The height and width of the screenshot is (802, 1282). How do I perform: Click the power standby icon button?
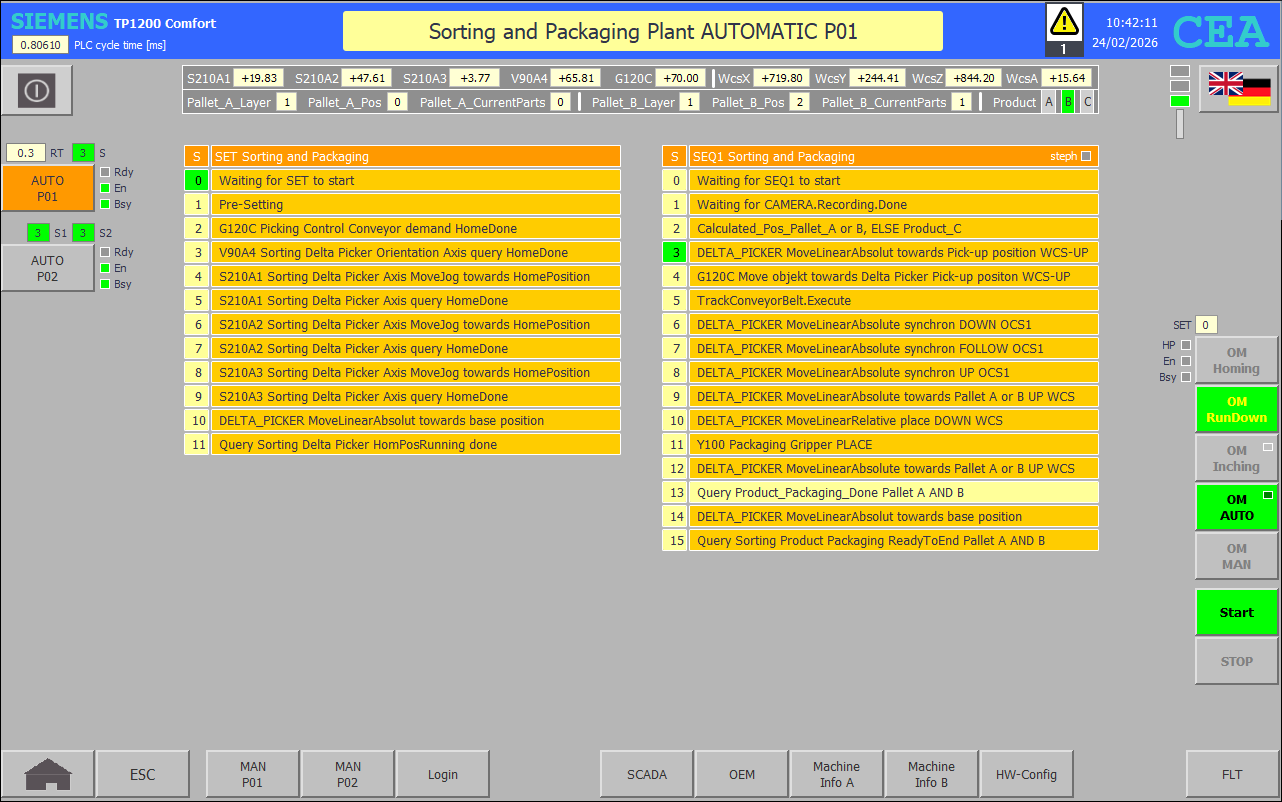[x=36, y=91]
